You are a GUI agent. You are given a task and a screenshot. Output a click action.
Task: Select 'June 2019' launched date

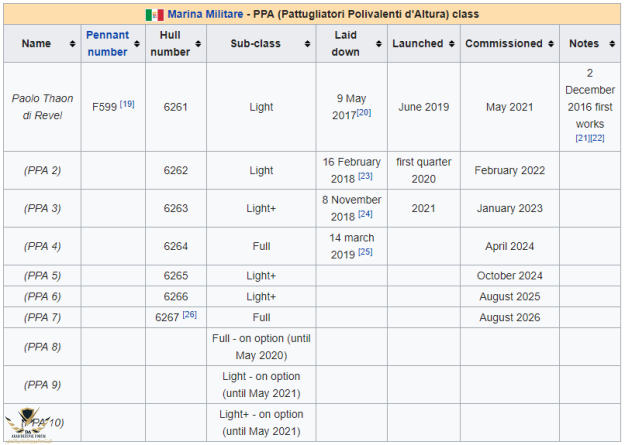tap(424, 107)
